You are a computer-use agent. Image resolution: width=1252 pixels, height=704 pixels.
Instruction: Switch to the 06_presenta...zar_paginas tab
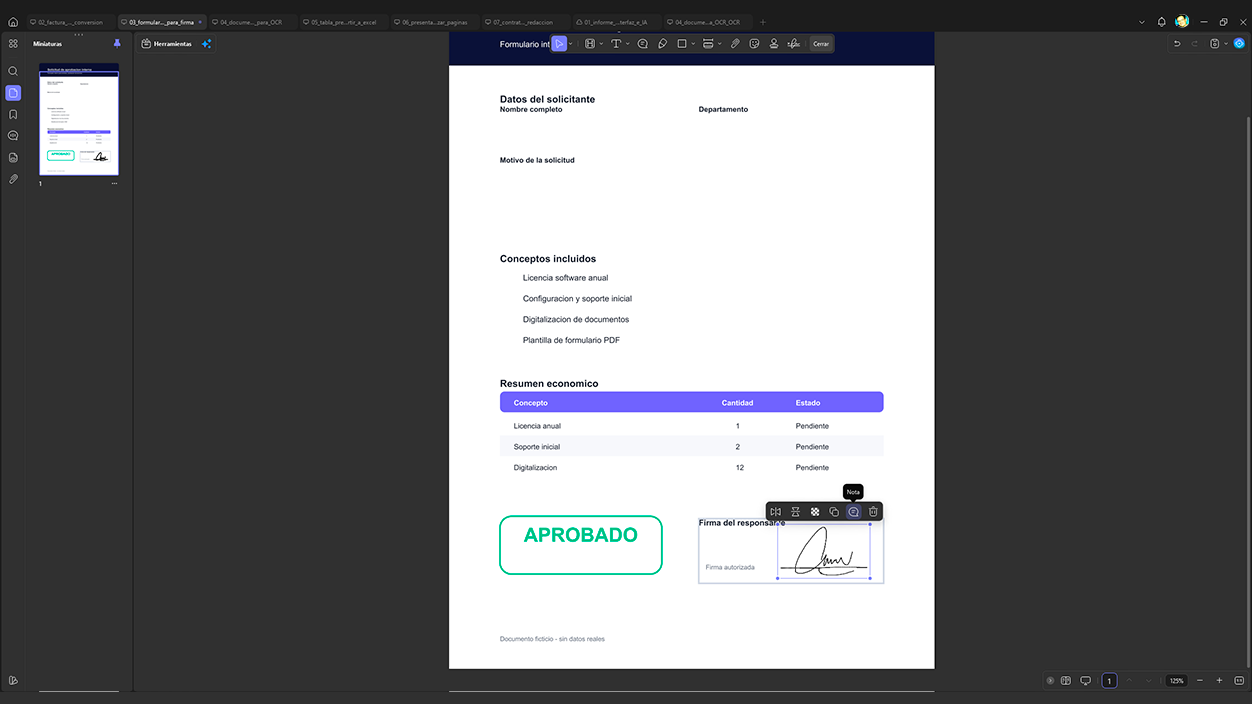(x=434, y=22)
